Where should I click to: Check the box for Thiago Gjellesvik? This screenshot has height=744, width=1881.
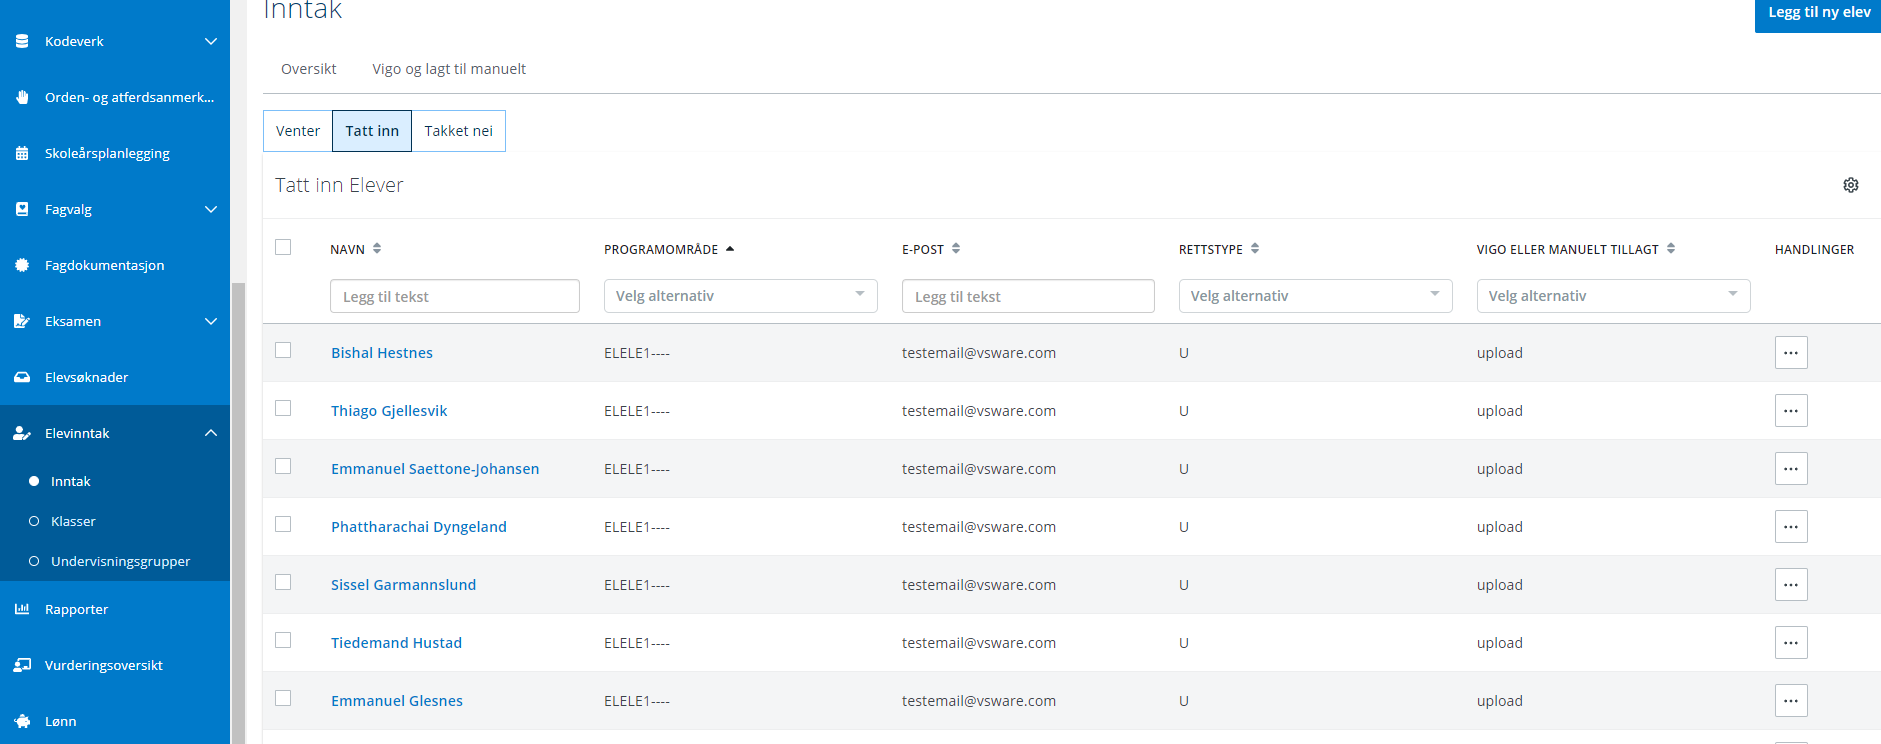283,408
